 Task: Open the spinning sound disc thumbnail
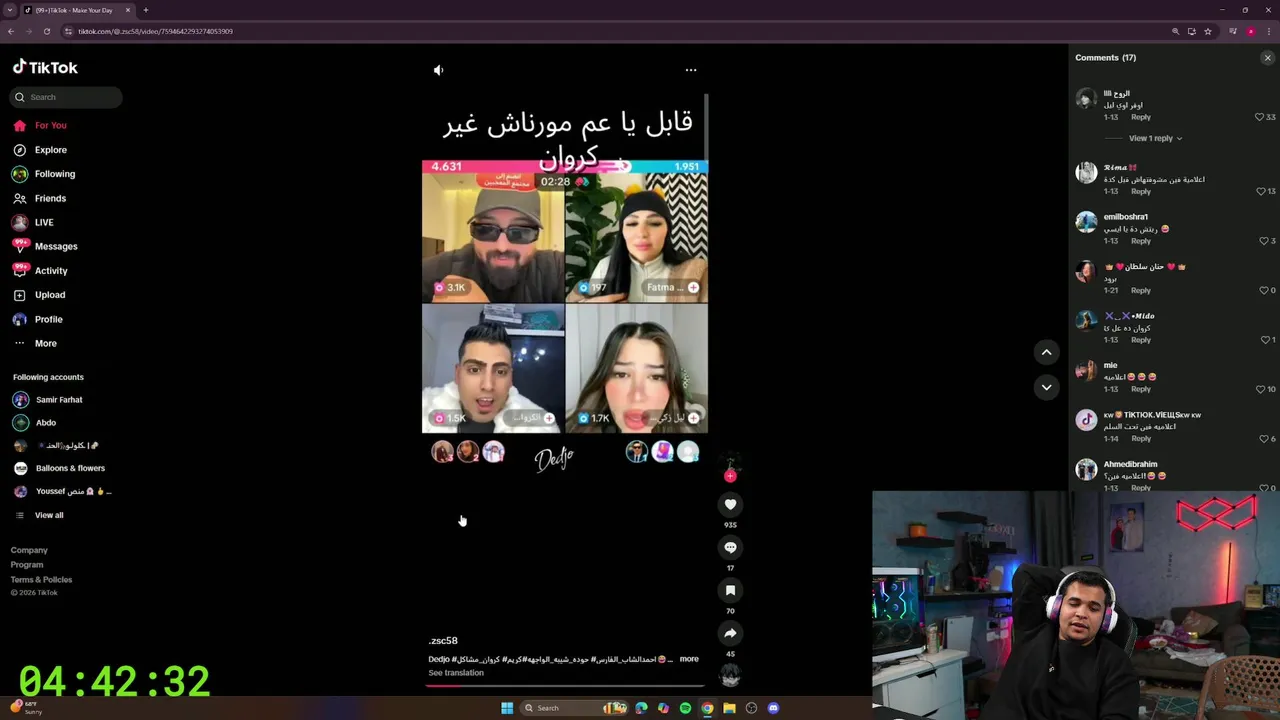click(730, 676)
